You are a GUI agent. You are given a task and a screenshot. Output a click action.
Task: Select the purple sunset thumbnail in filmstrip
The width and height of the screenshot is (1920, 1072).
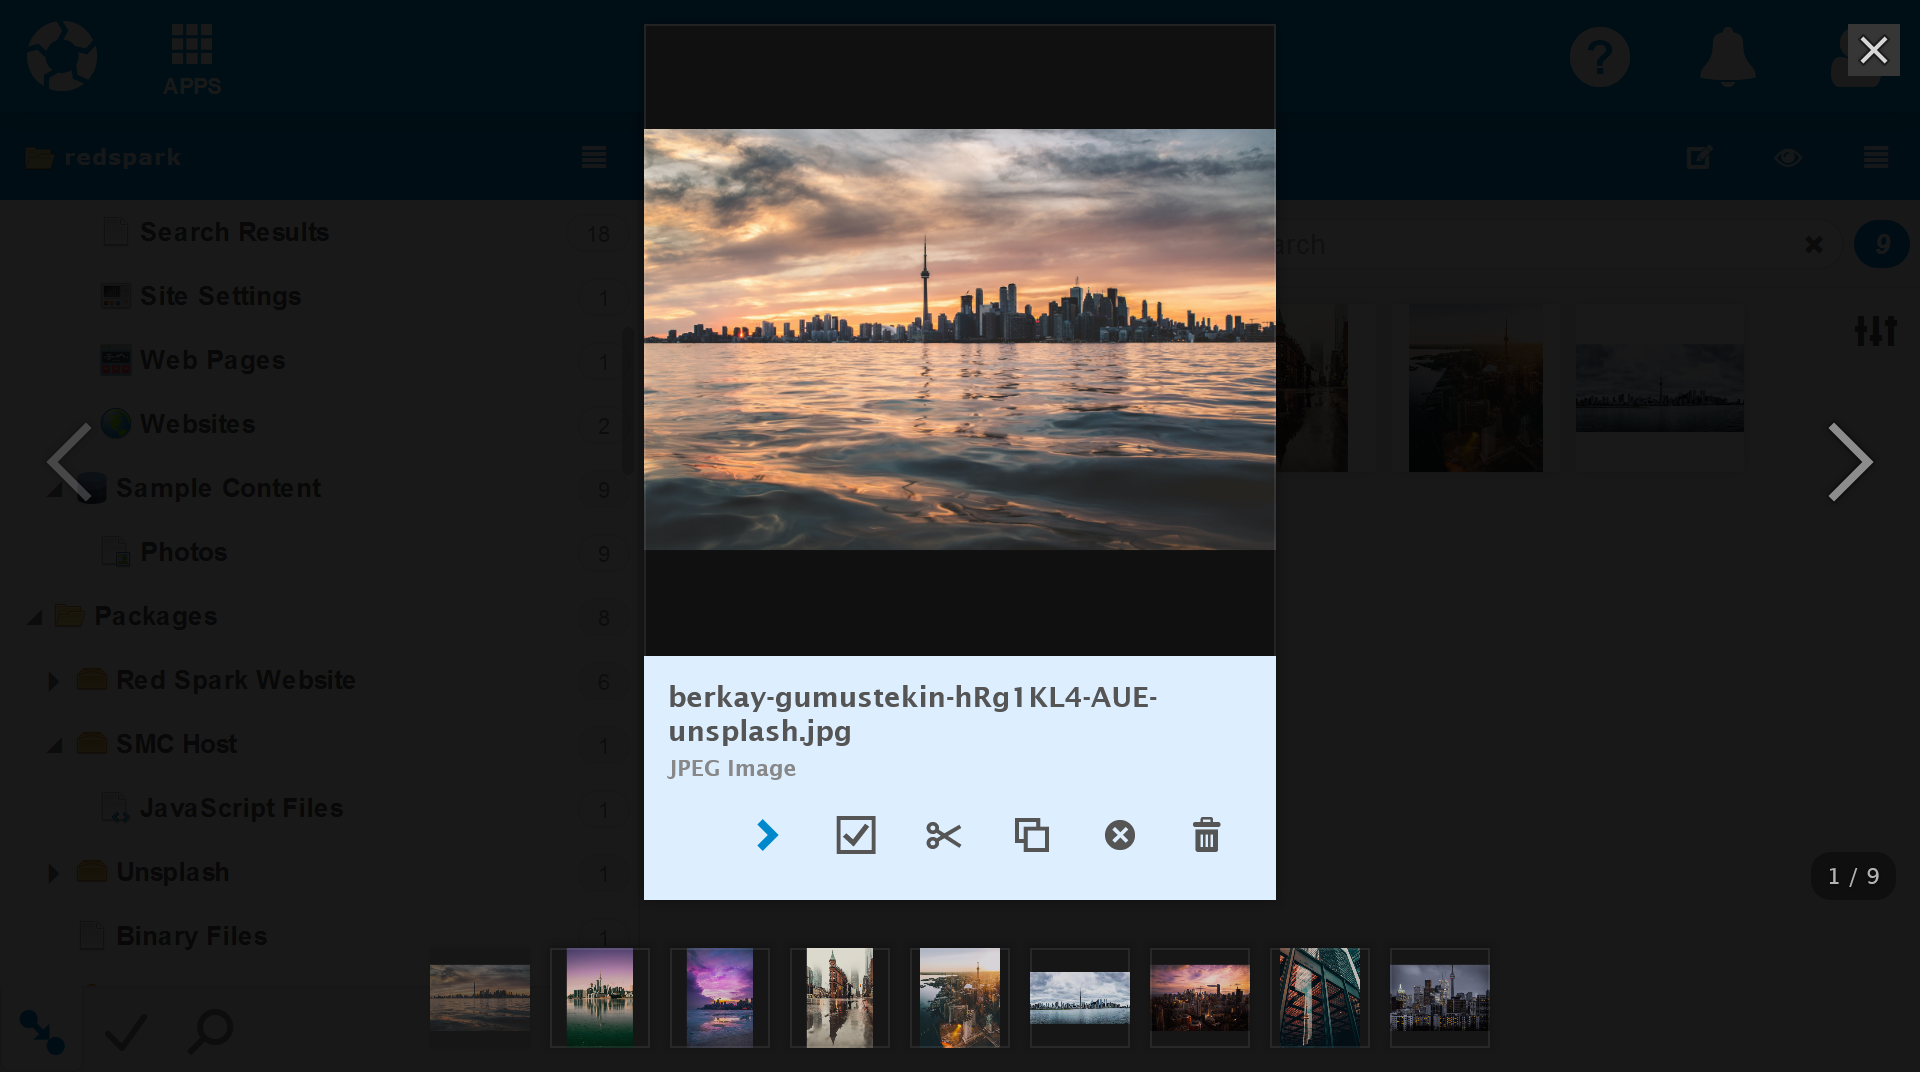tap(720, 998)
